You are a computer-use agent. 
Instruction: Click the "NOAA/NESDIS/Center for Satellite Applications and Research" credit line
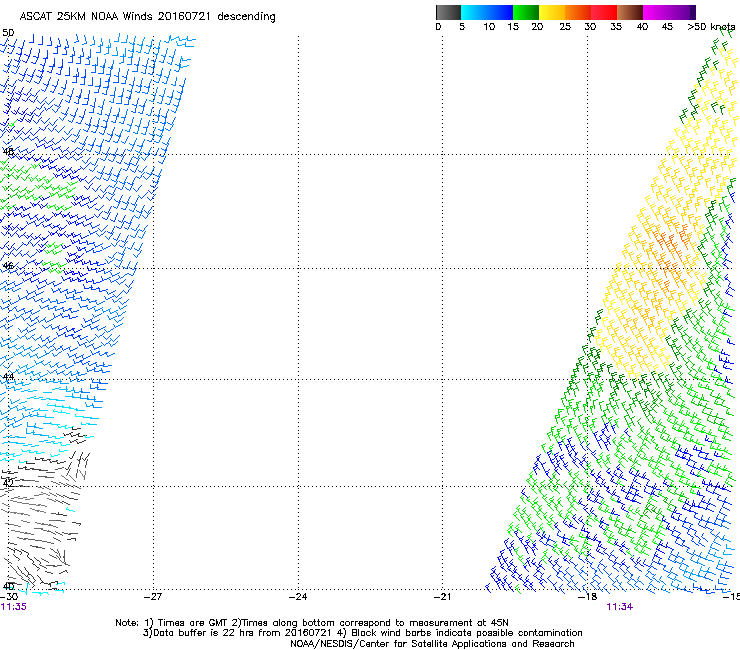point(432,644)
